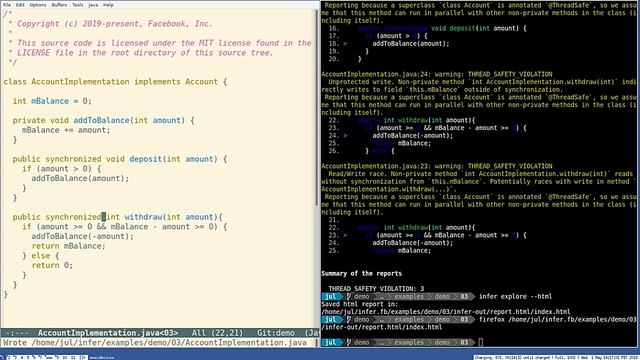Image resolution: width=640 pixels, height=360 pixels.
Task: Click the withdraw method signature in editor
Action: pos(118,217)
